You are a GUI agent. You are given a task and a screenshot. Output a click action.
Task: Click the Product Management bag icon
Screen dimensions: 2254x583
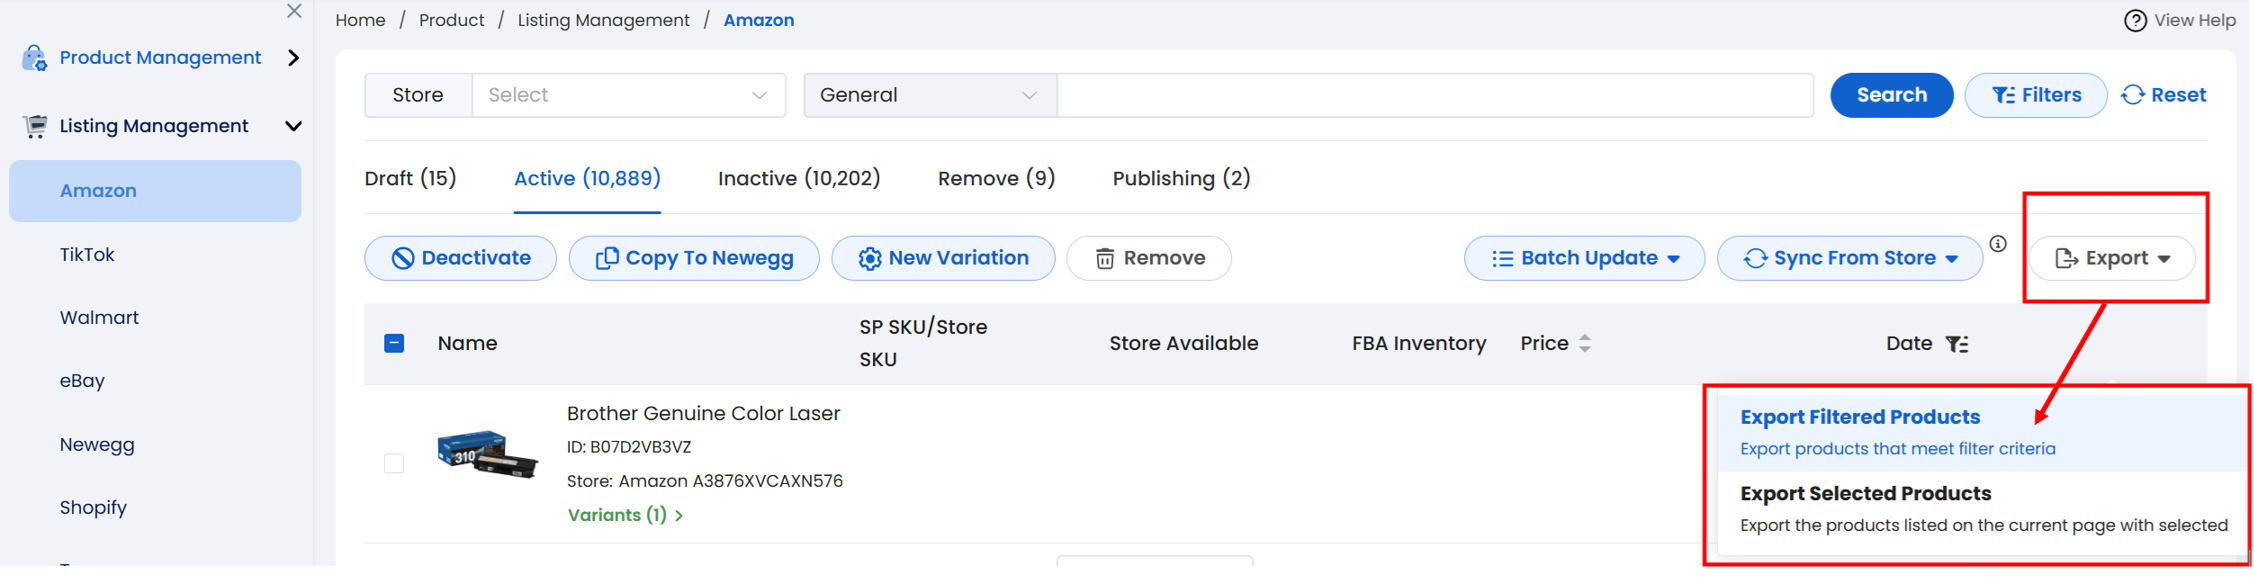[35, 58]
